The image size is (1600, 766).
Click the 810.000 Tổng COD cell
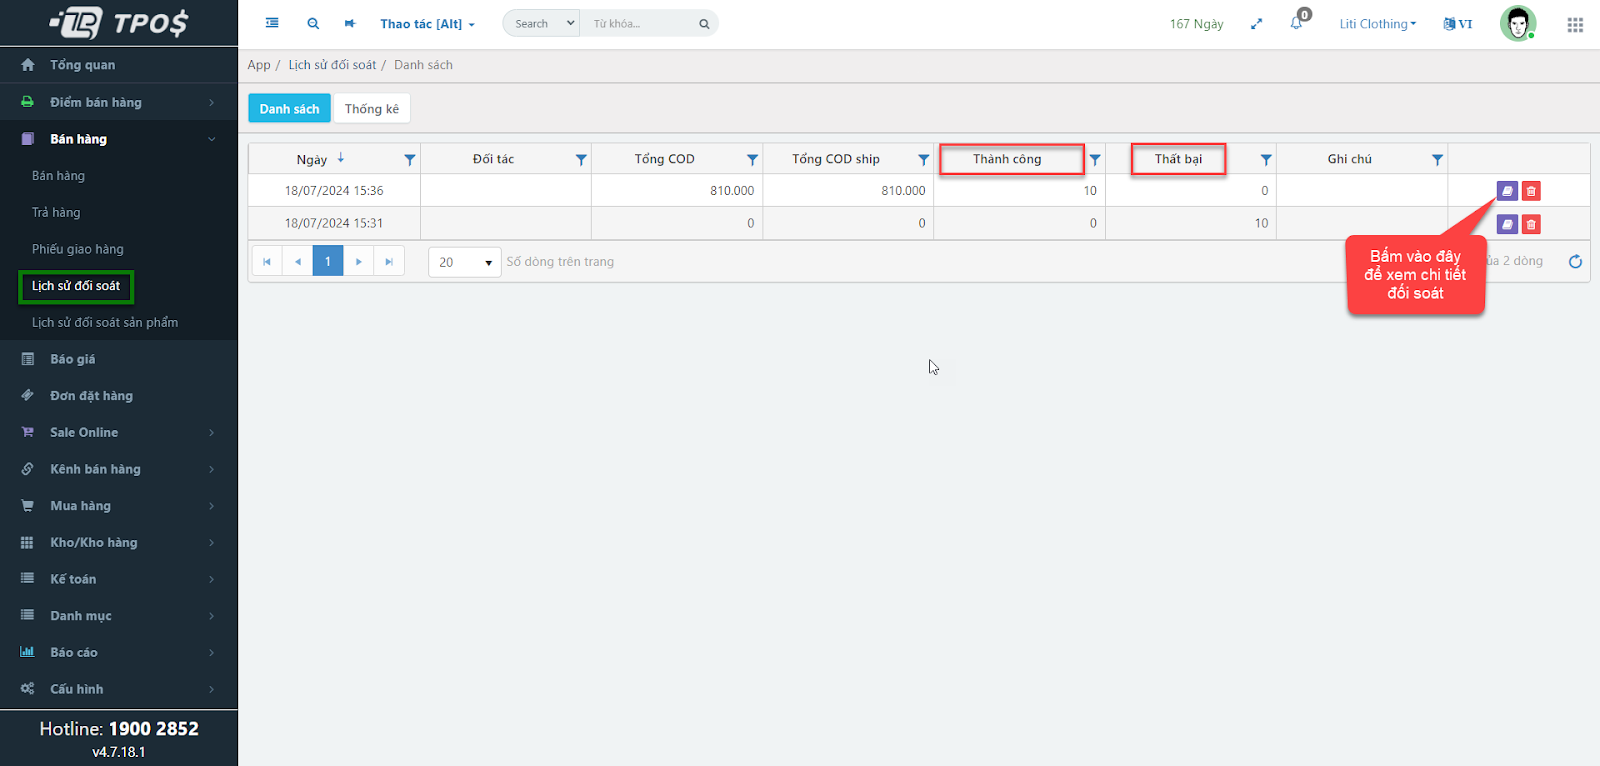[x=677, y=190]
